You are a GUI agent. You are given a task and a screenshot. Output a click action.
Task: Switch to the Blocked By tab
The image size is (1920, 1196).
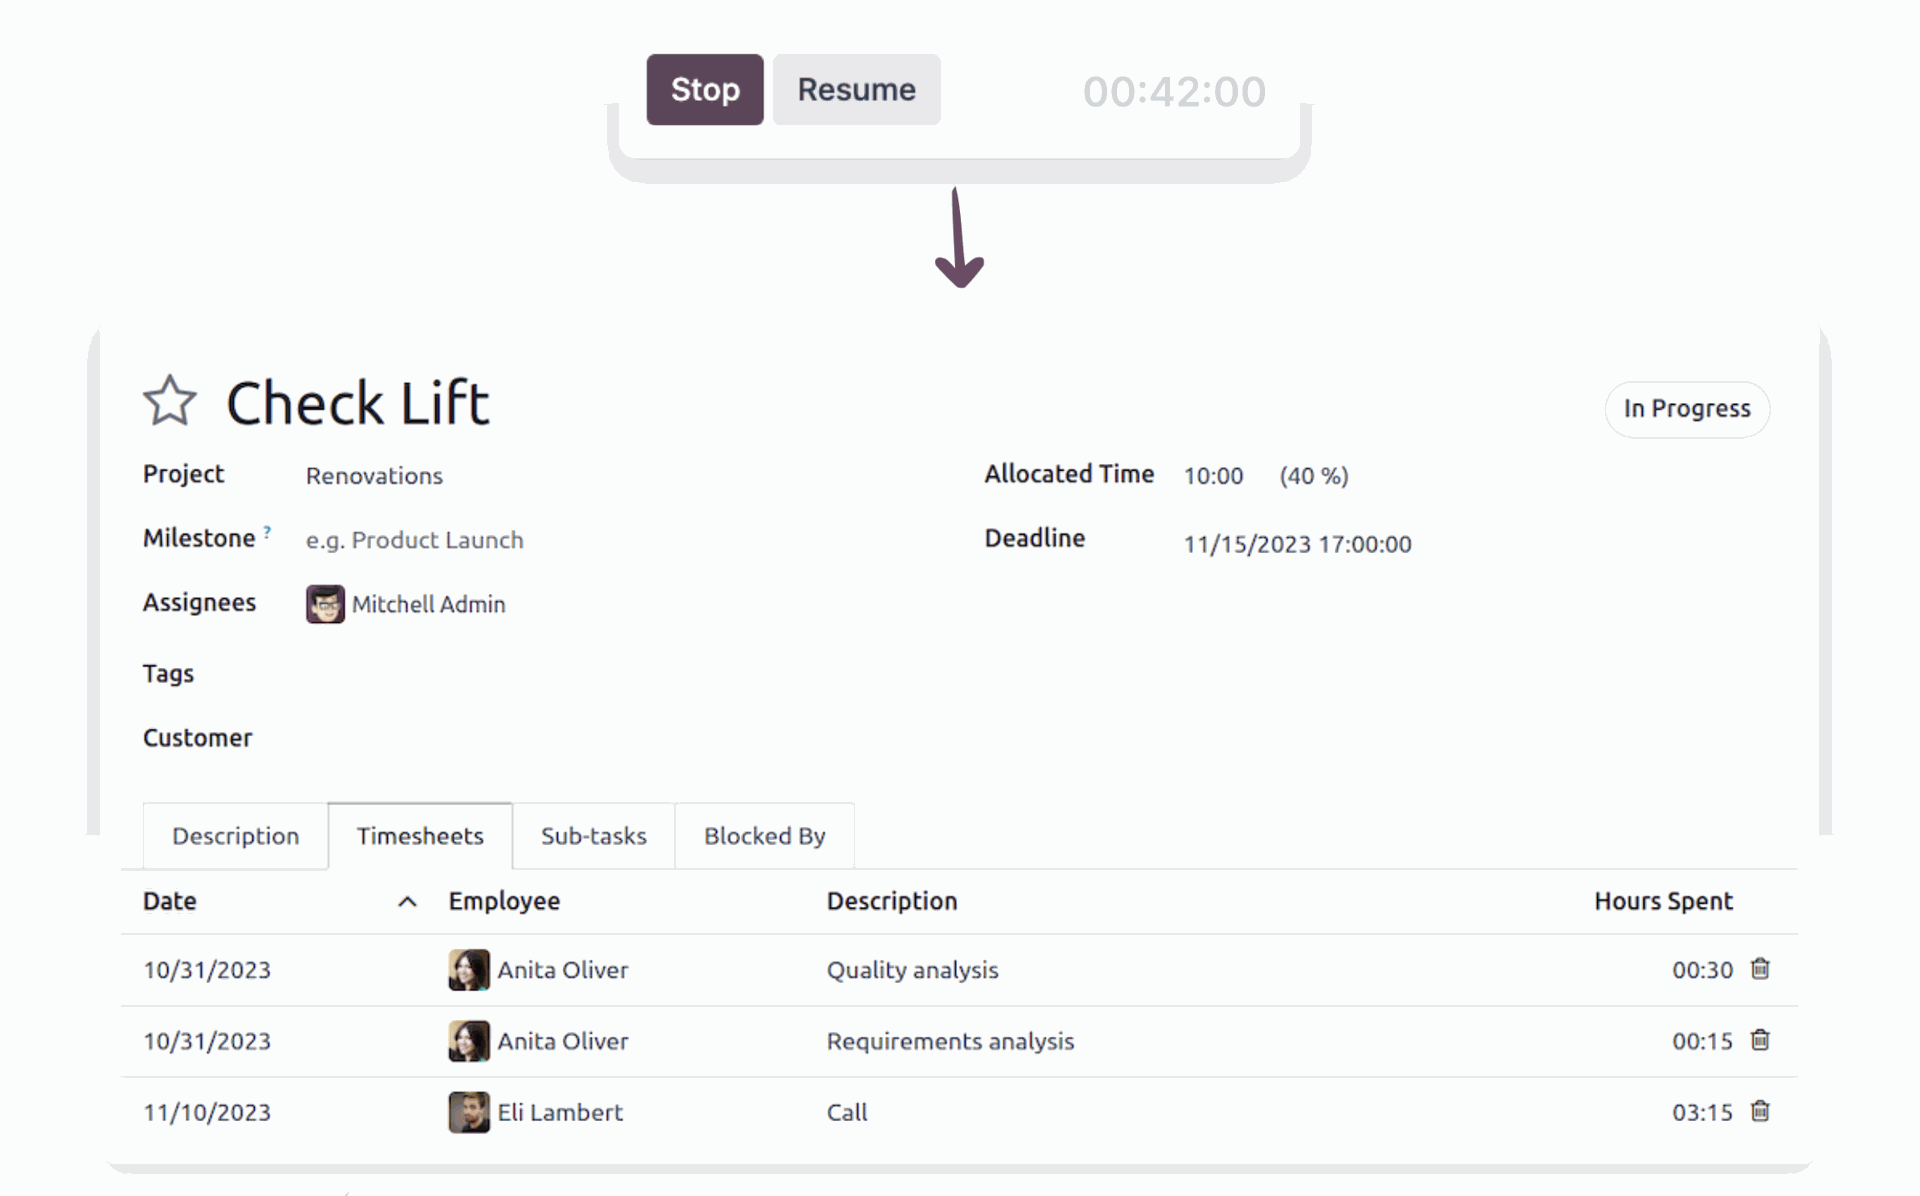(x=764, y=836)
